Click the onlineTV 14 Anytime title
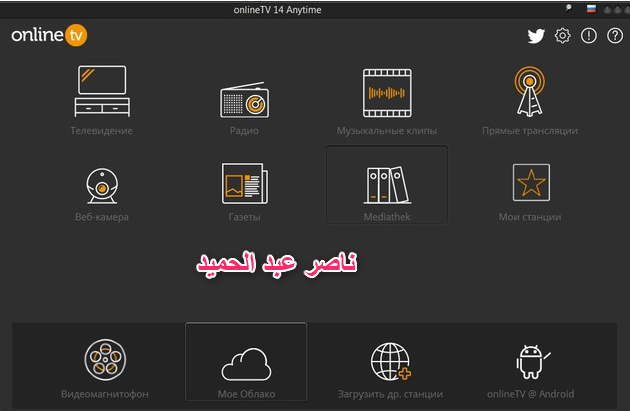Viewport: 630px width, 411px height. tap(277, 10)
